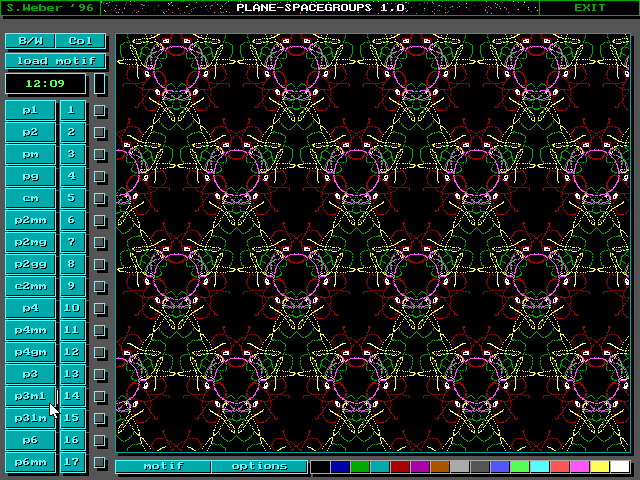Pick the brown color swatch
The height and width of the screenshot is (480, 640).
pos(440,467)
